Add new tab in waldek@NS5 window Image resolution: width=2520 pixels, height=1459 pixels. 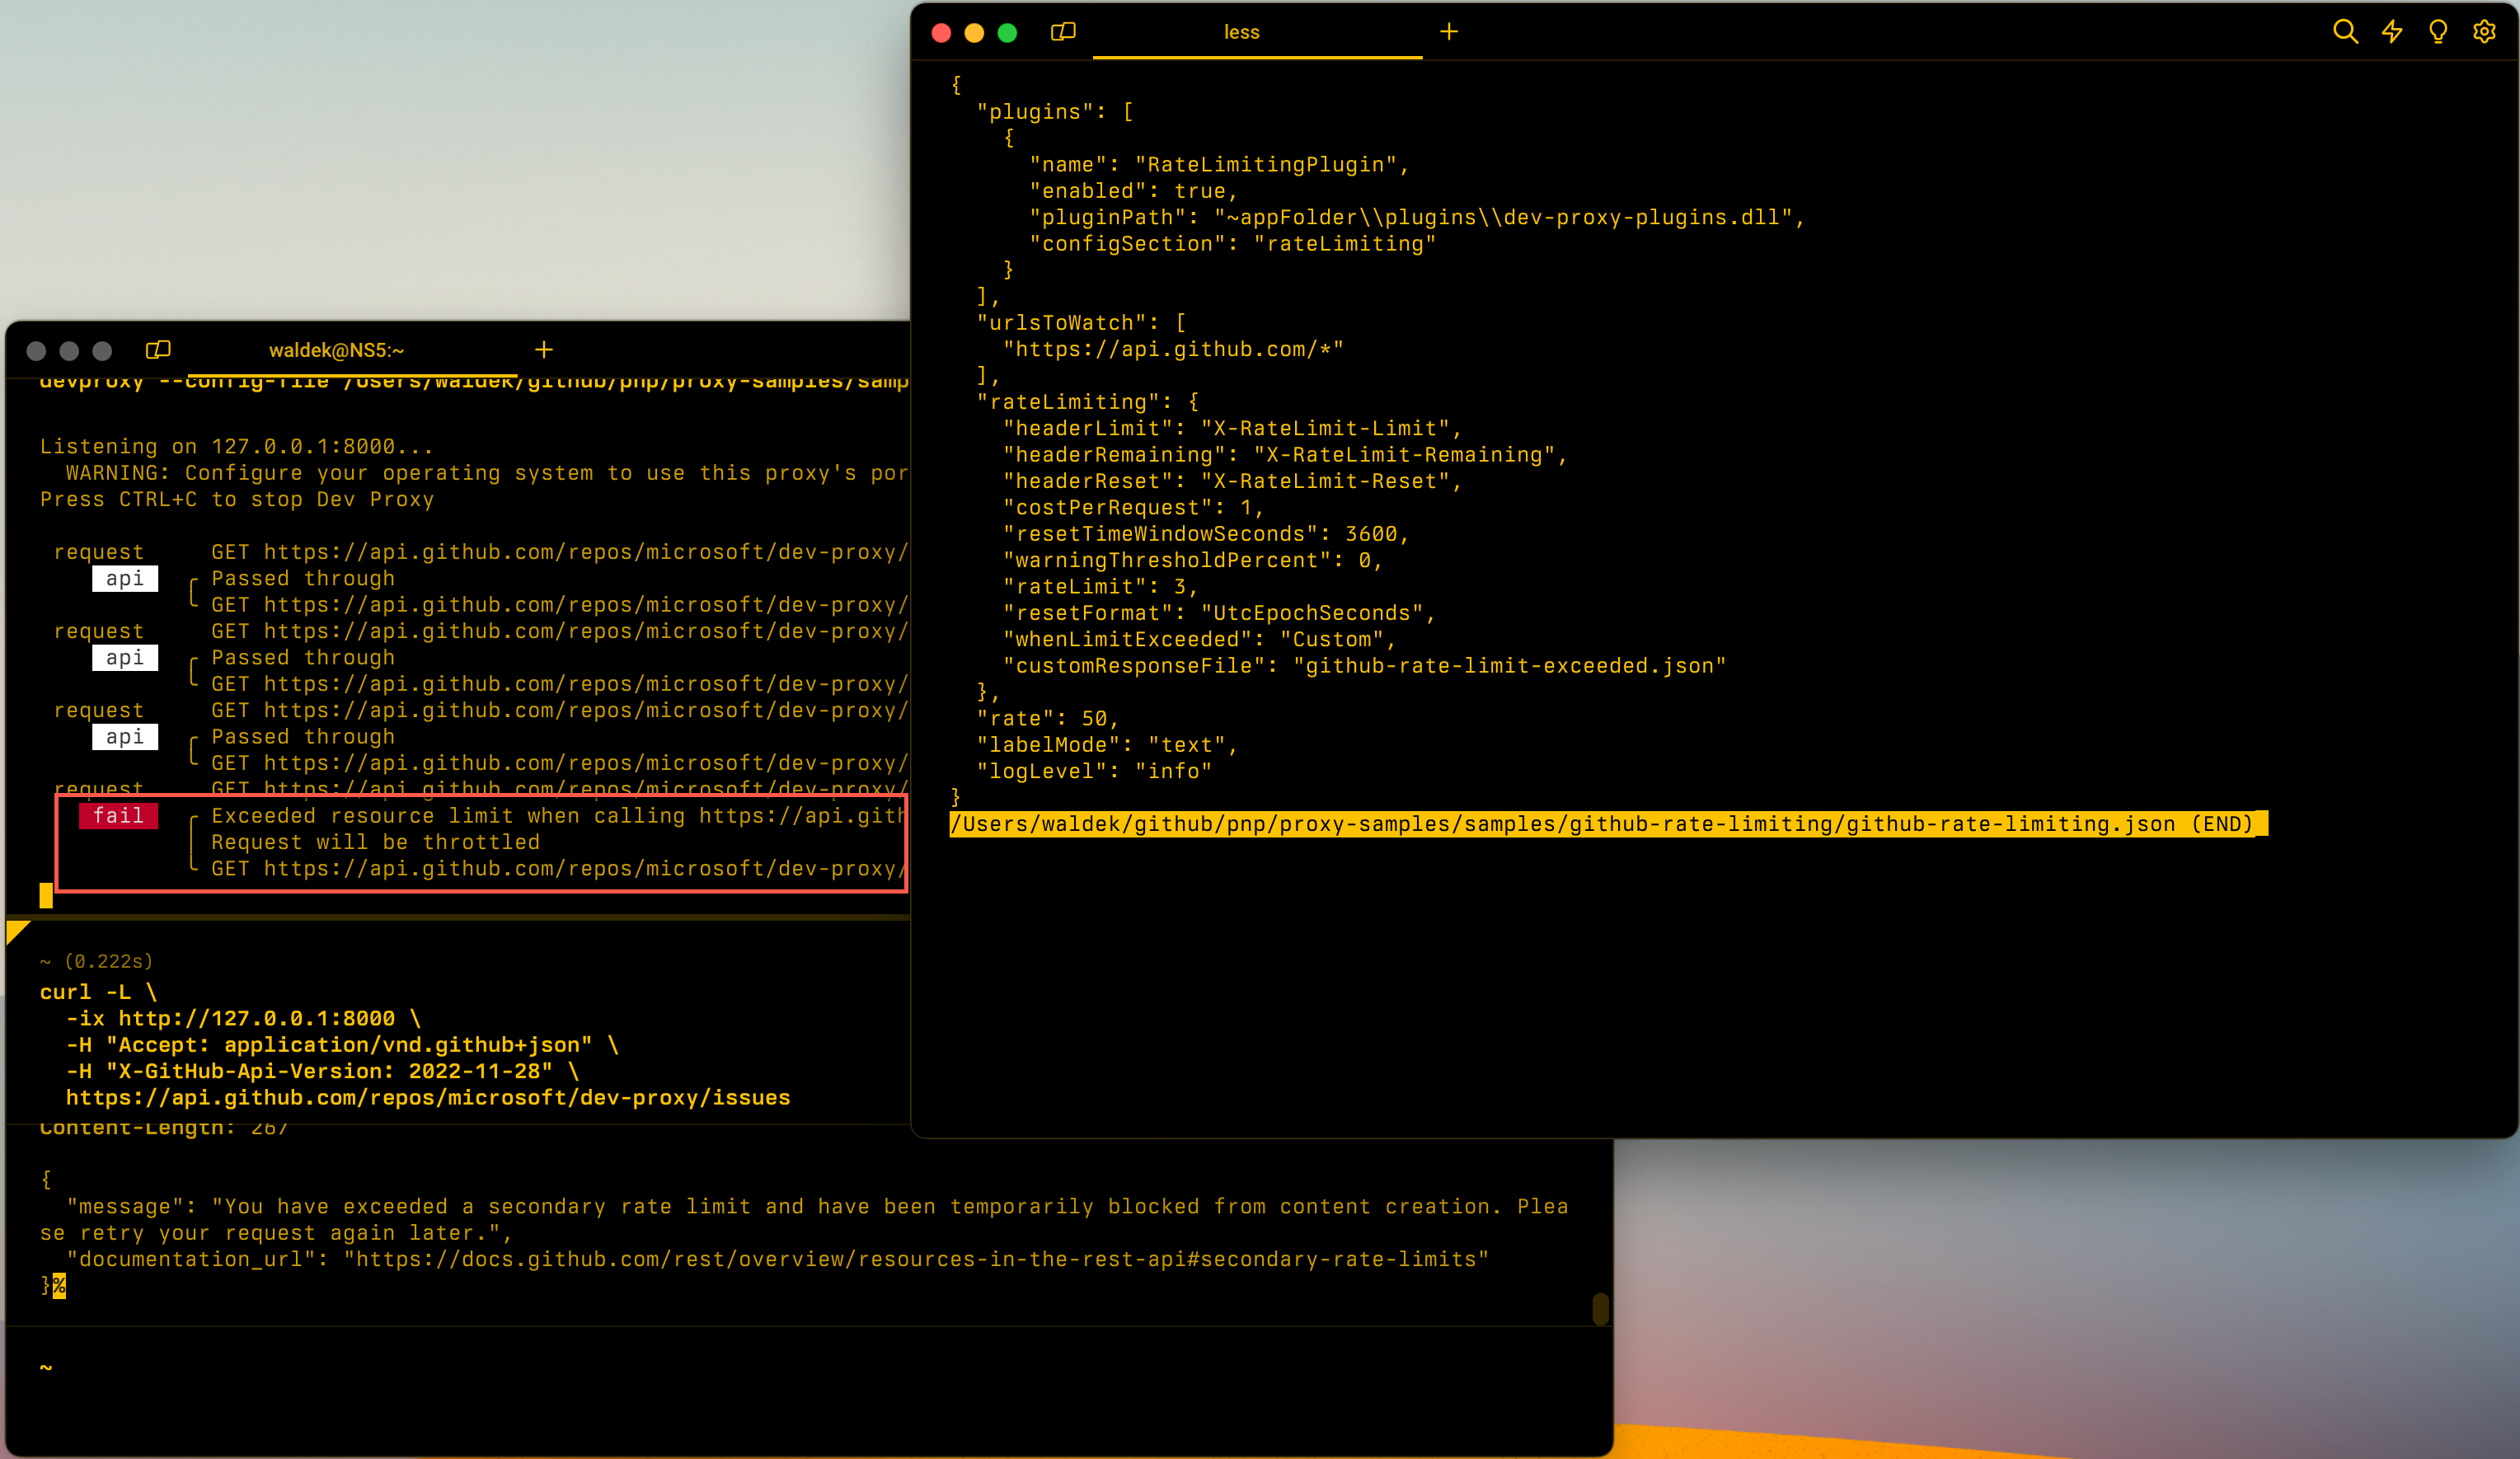[x=544, y=350]
